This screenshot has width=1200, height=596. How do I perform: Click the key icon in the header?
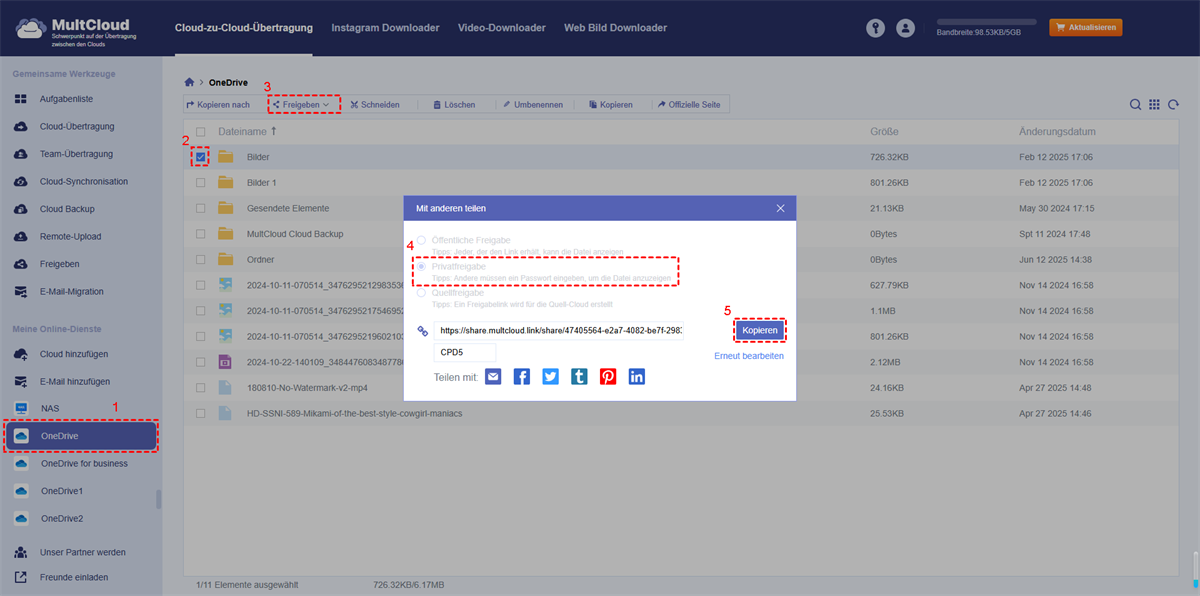tap(877, 28)
